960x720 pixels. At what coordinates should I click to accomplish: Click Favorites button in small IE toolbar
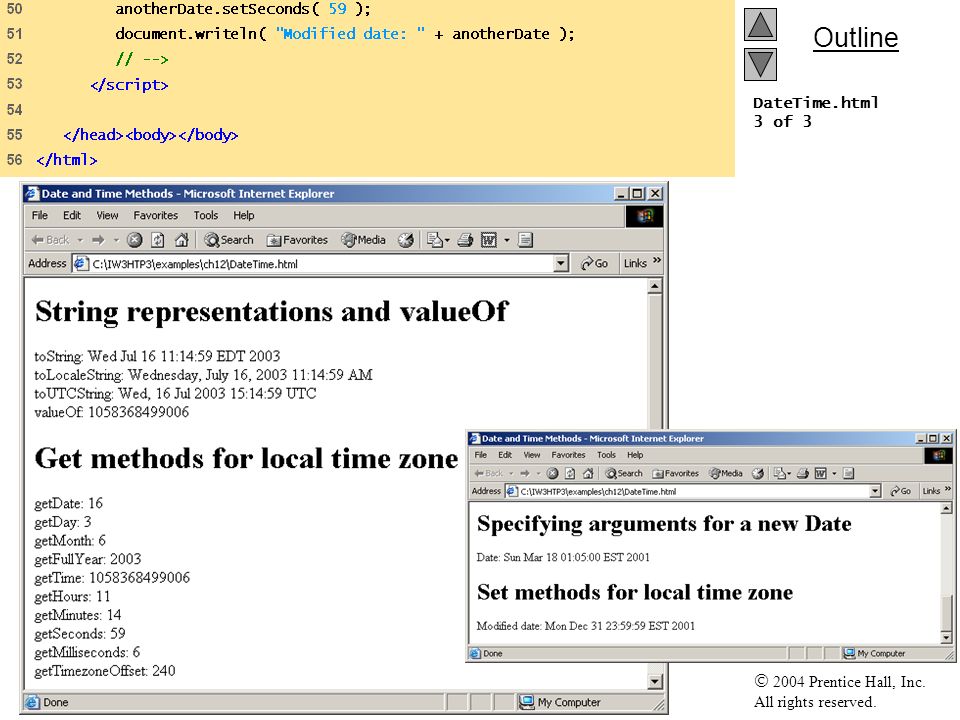(x=675, y=473)
